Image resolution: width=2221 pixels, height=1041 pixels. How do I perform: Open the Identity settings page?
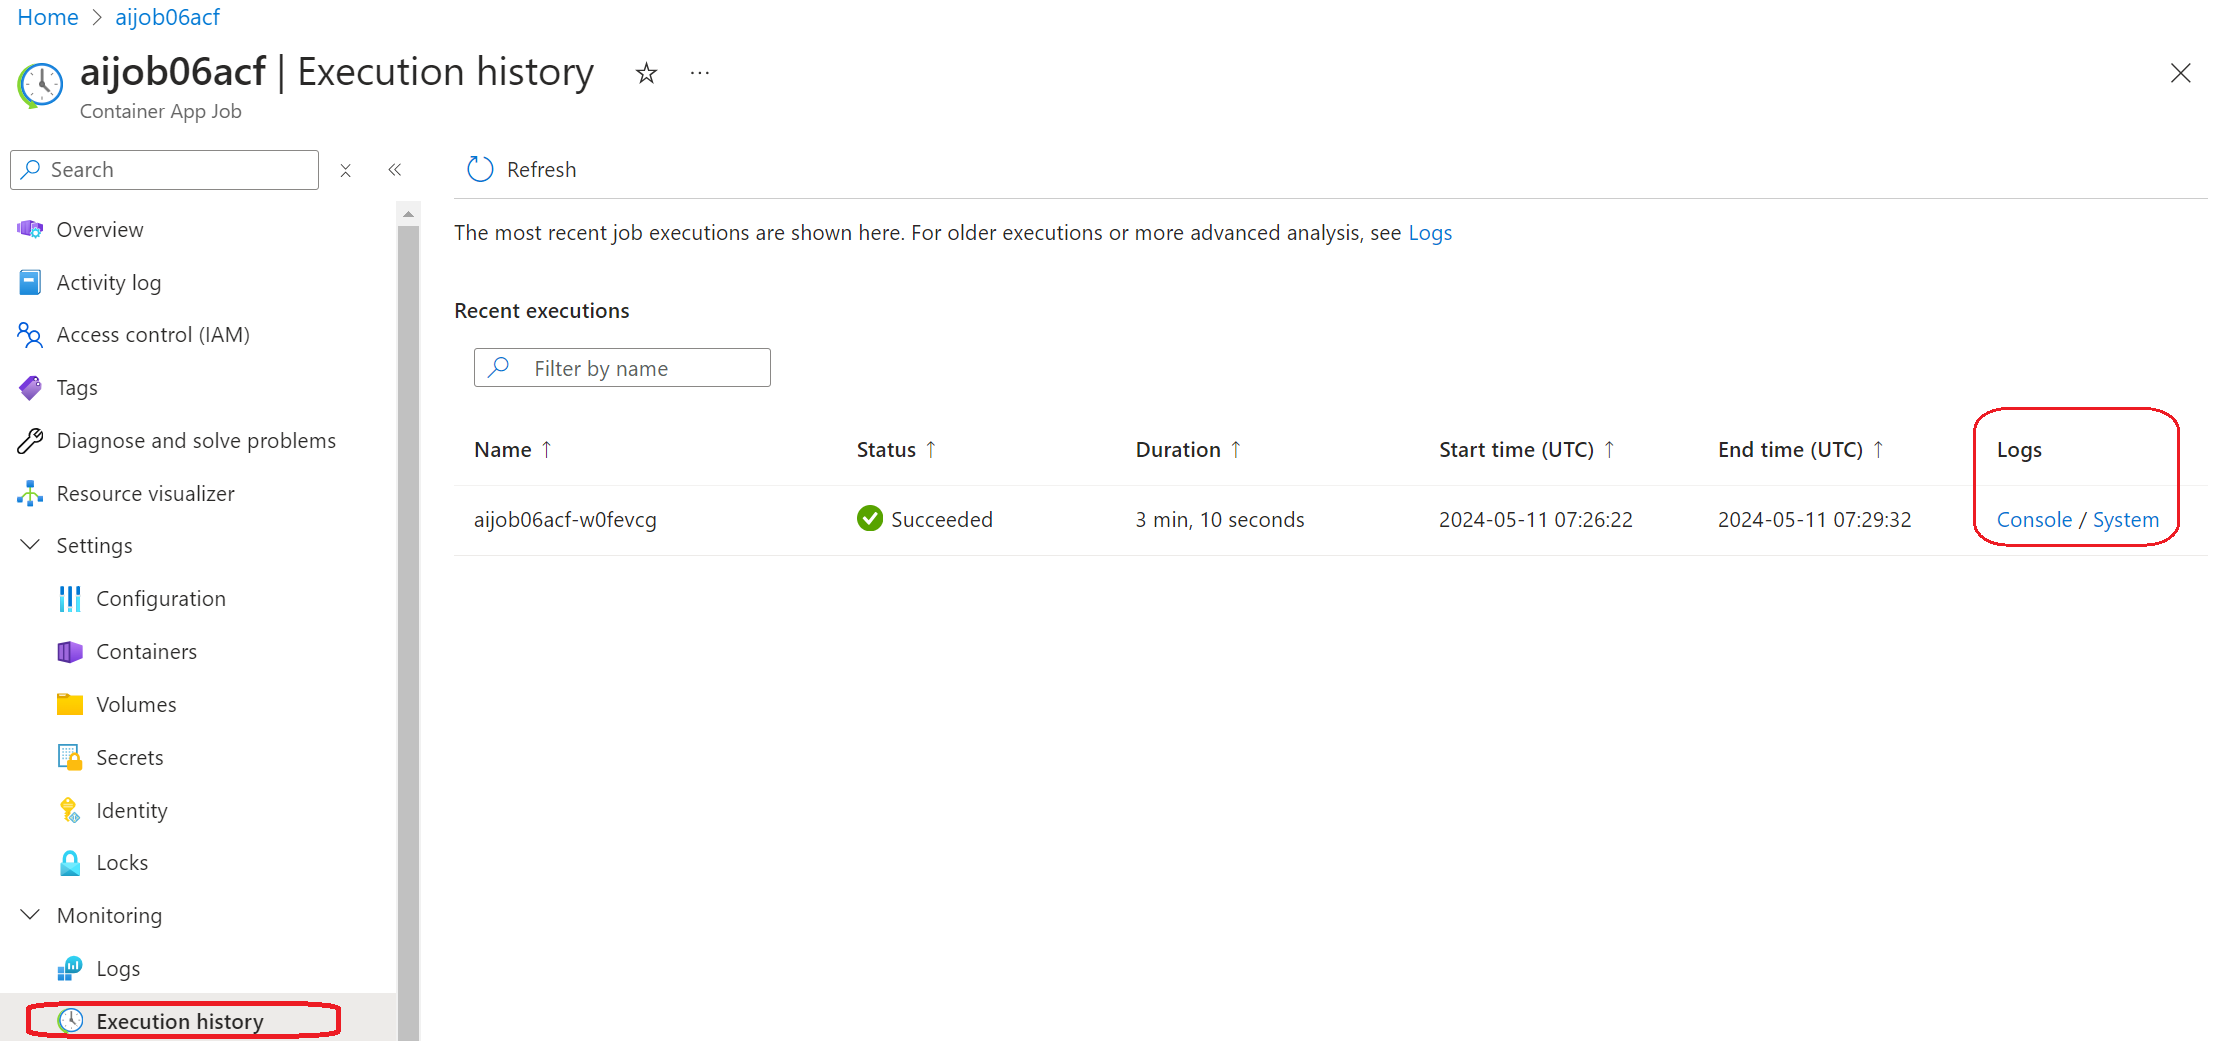click(x=131, y=811)
